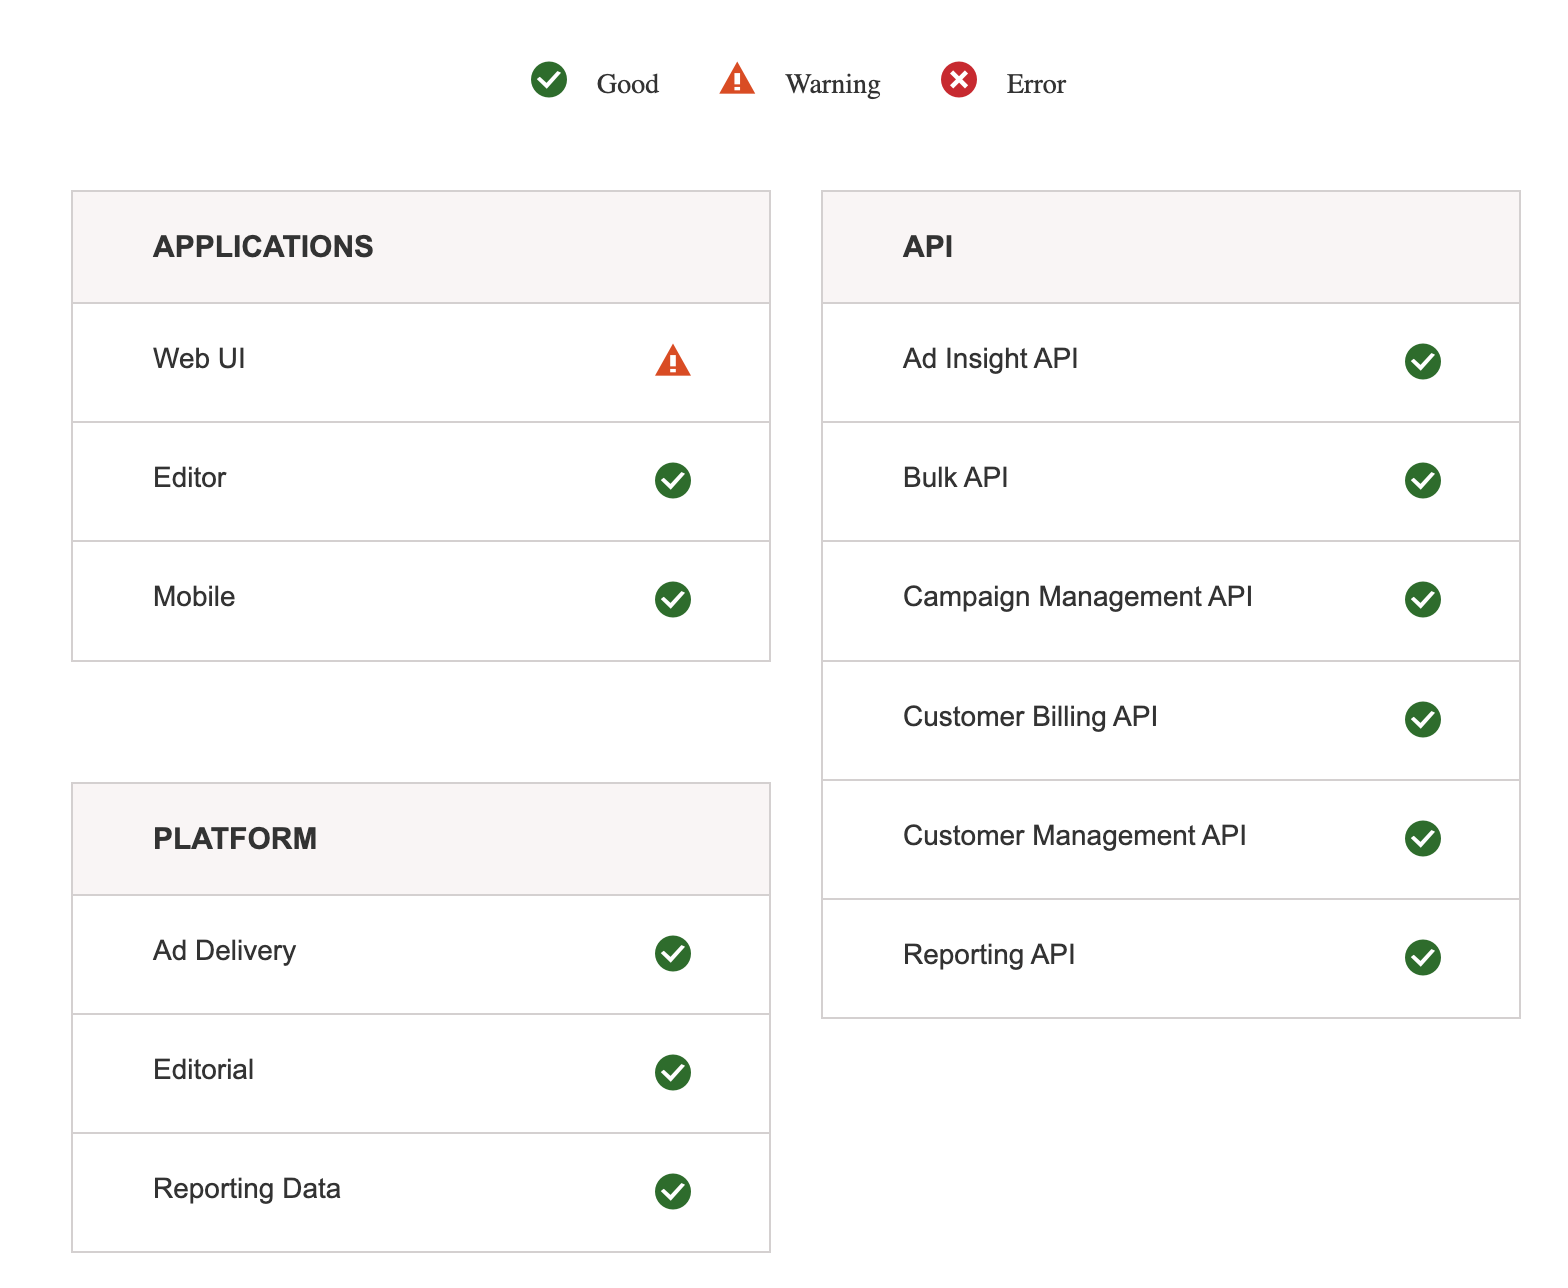The height and width of the screenshot is (1288, 1568).
Task: Click the green Good legend icon
Action: [549, 80]
